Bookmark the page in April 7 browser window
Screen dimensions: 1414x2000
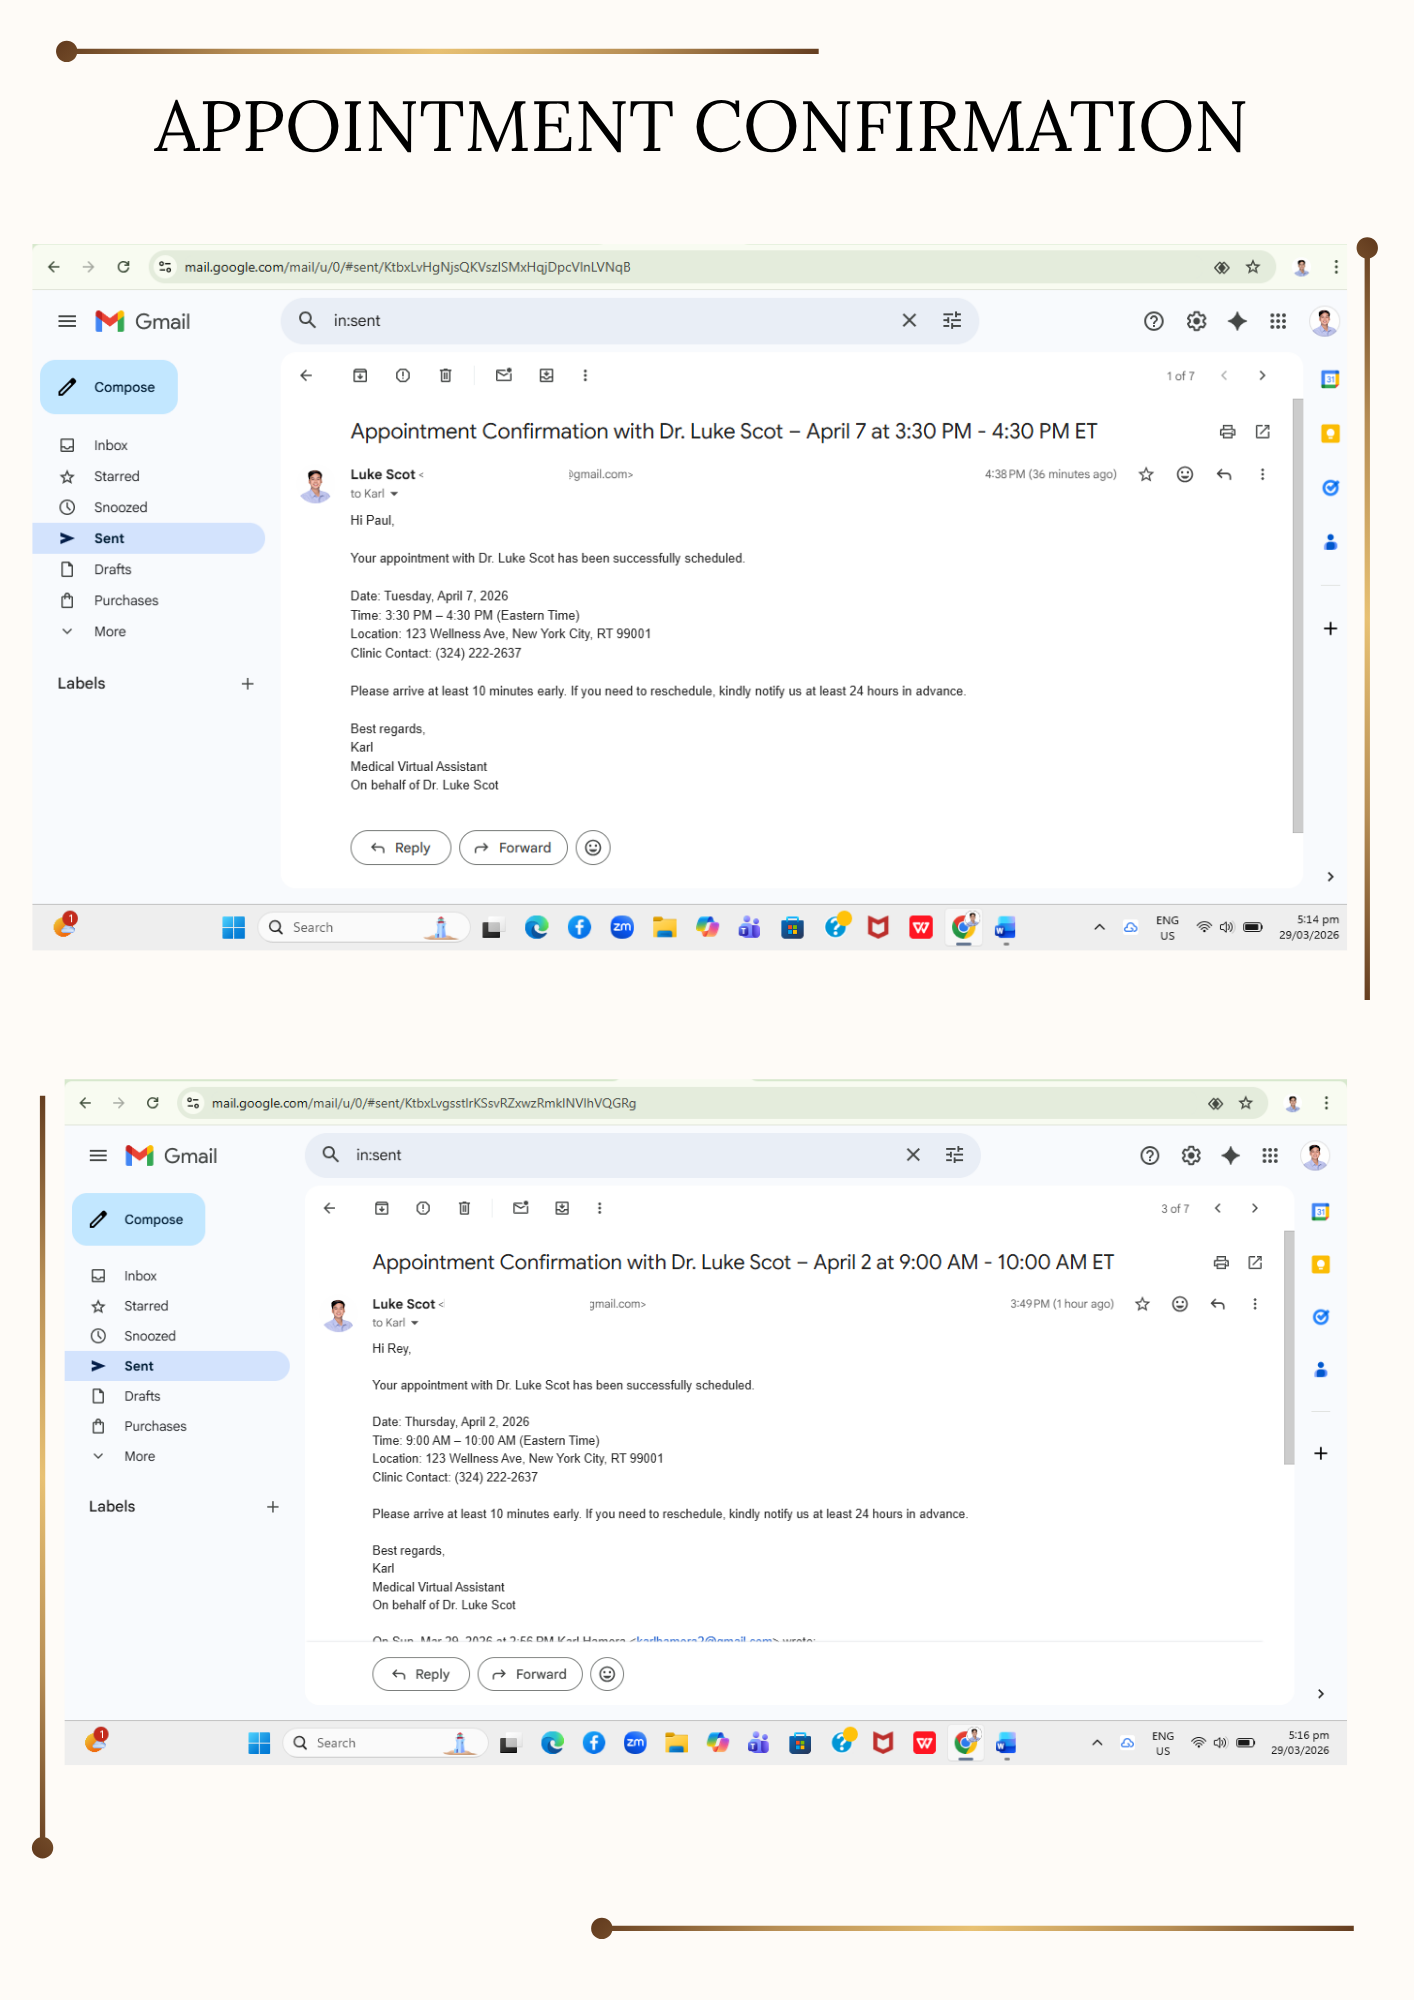pos(1252,267)
